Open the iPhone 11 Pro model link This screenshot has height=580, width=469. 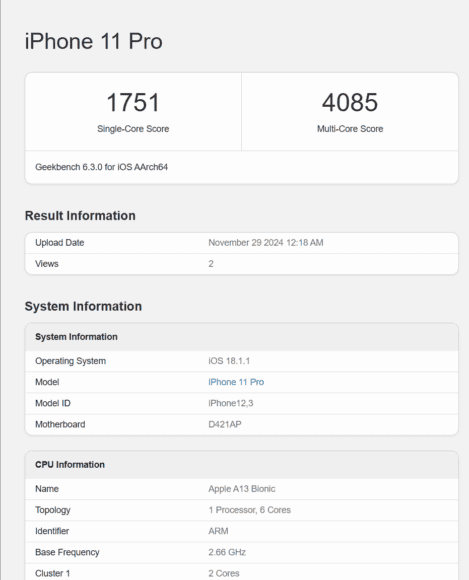click(x=236, y=382)
